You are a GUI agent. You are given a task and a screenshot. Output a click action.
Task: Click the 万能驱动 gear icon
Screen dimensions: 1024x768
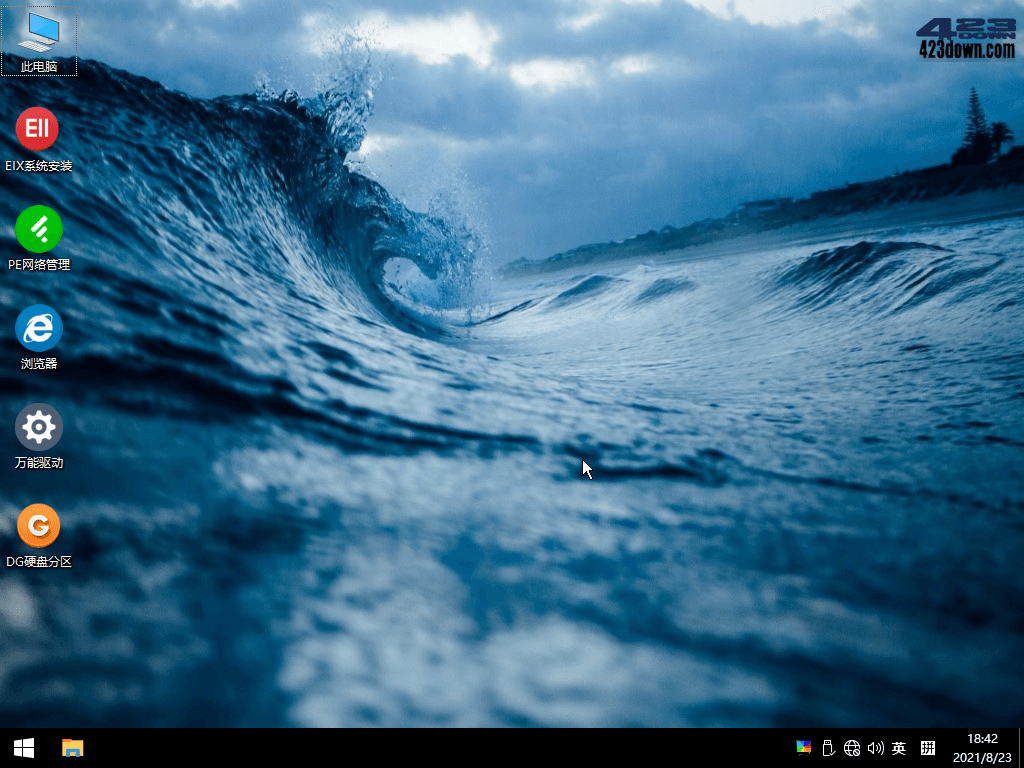[38, 426]
